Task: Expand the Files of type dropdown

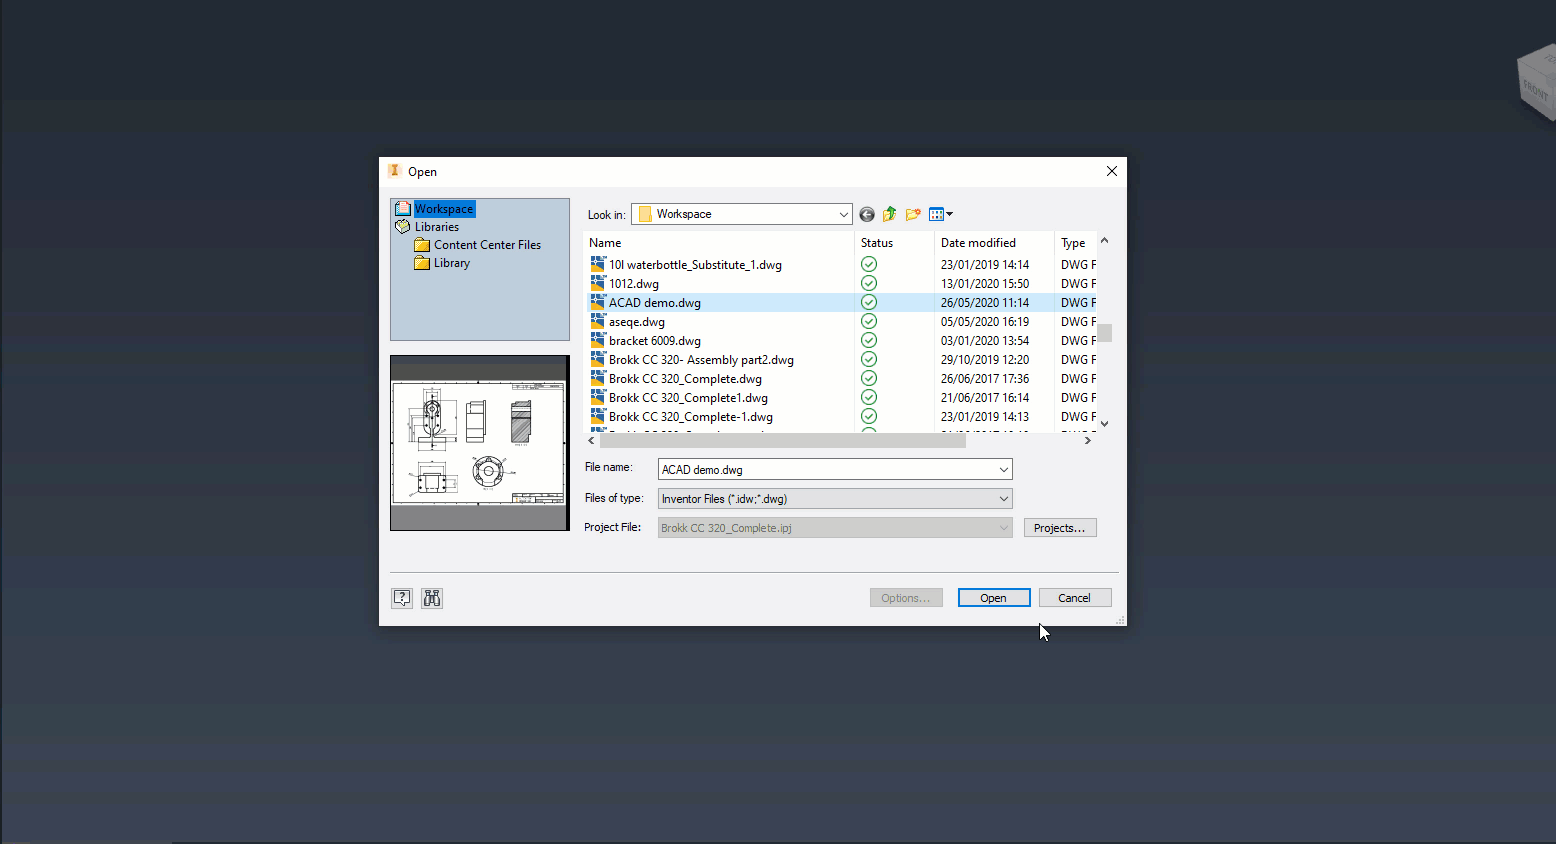Action: (1003, 499)
